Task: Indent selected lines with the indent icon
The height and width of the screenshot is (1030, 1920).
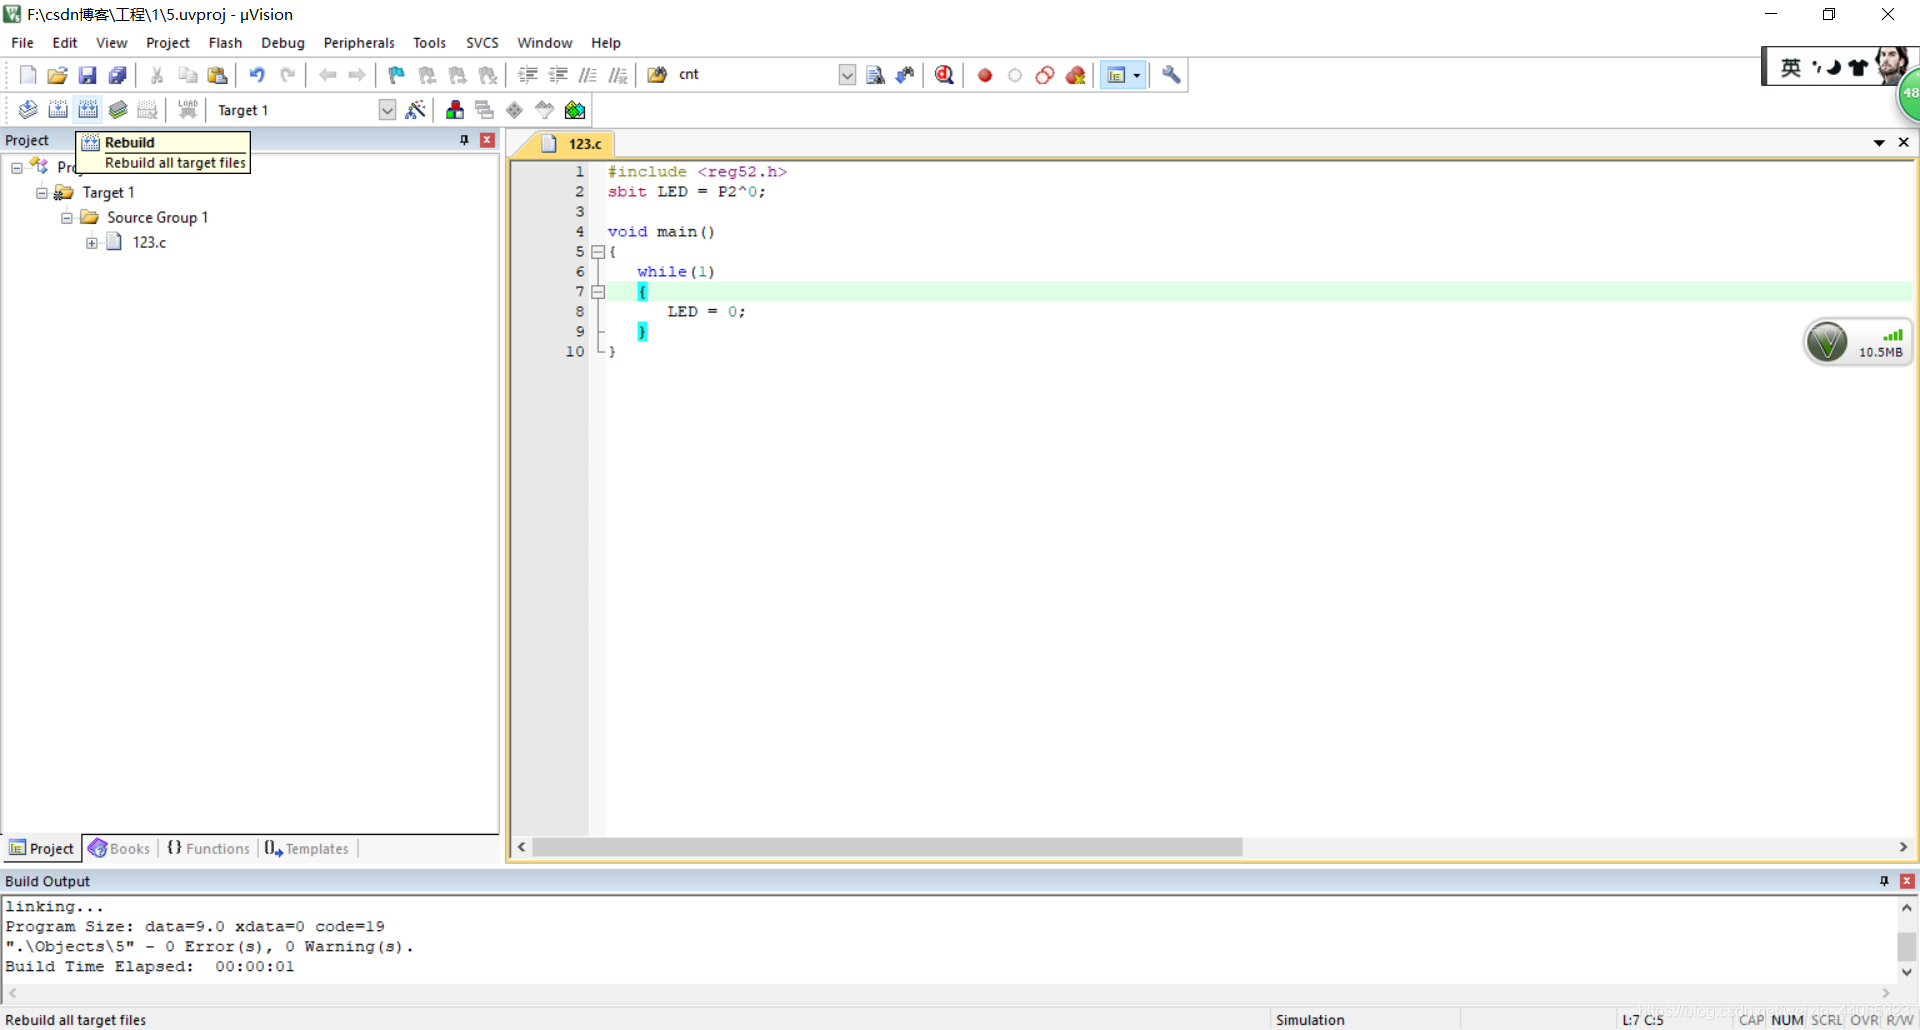Action: pyautogui.click(x=528, y=75)
